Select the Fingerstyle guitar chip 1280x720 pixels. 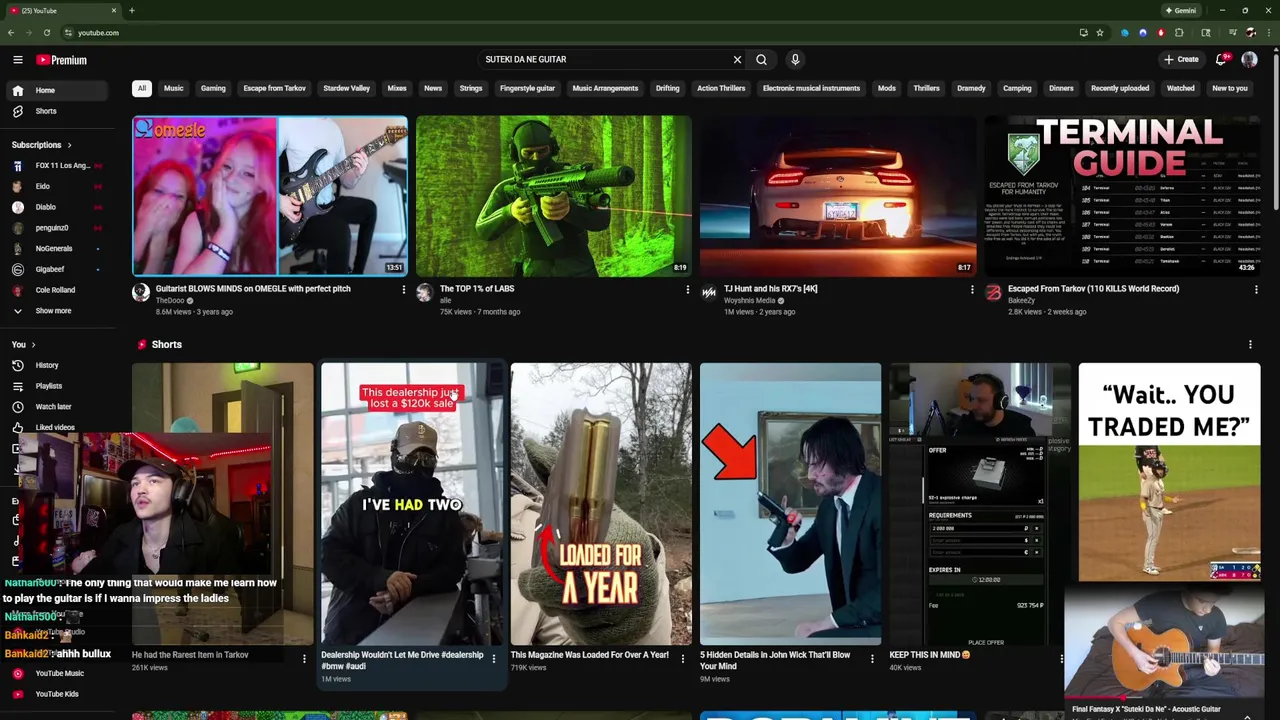point(527,88)
